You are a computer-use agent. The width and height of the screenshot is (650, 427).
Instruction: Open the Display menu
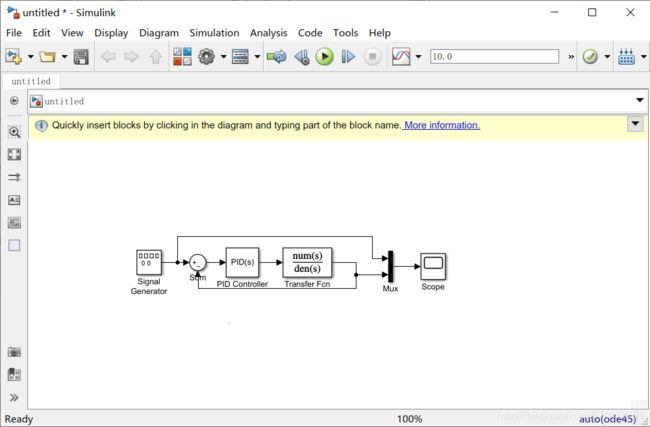[x=111, y=33]
